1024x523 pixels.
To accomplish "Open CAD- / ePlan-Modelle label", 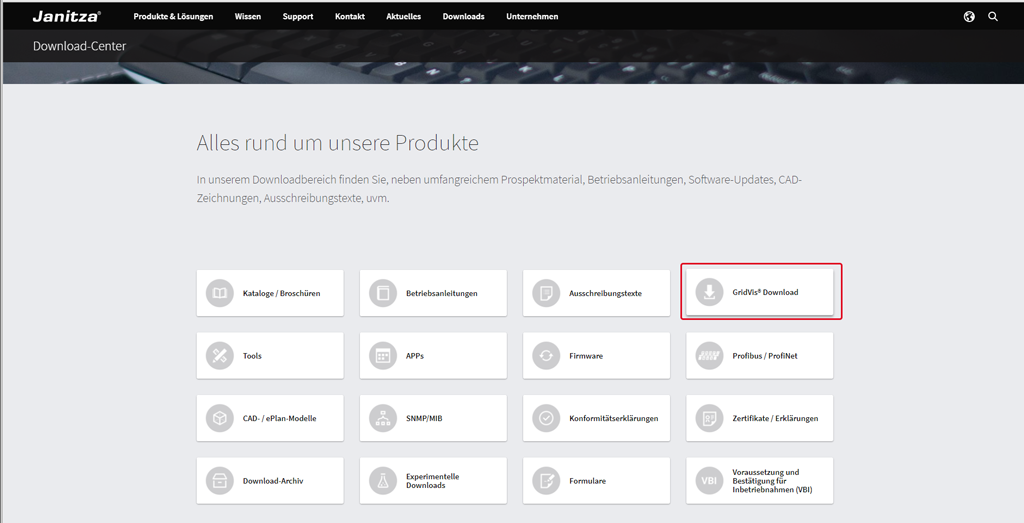I will (x=280, y=418).
